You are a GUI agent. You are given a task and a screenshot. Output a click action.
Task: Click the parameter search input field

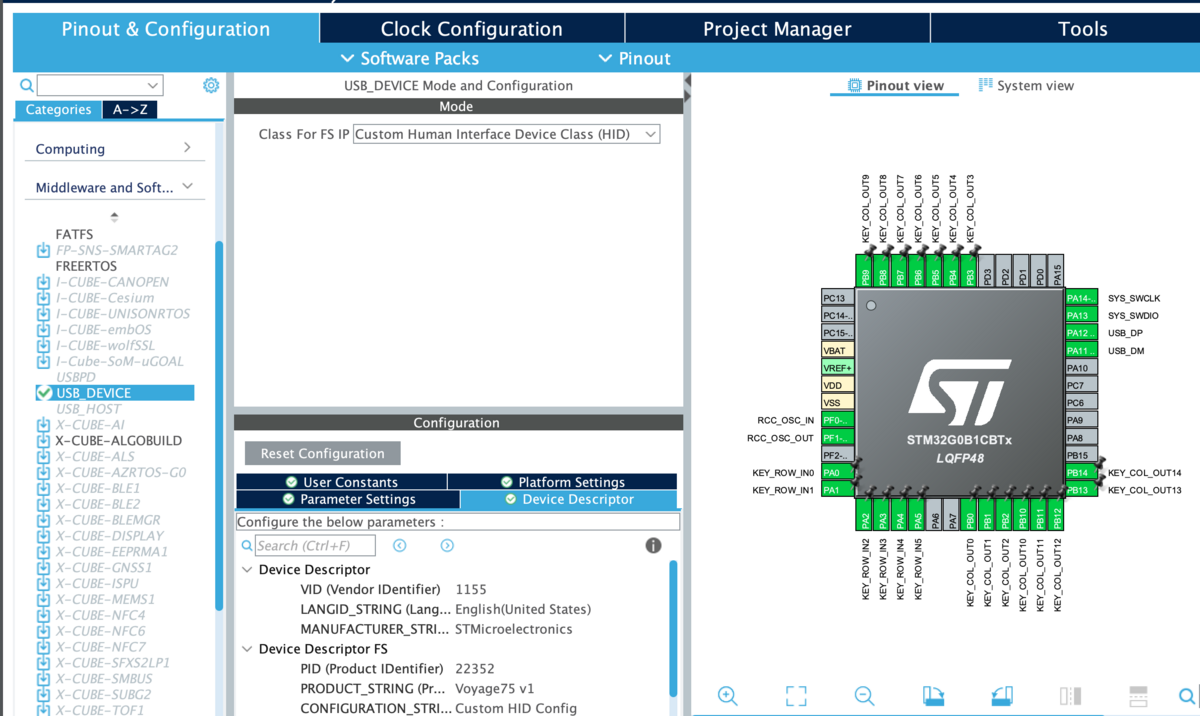coord(315,545)
